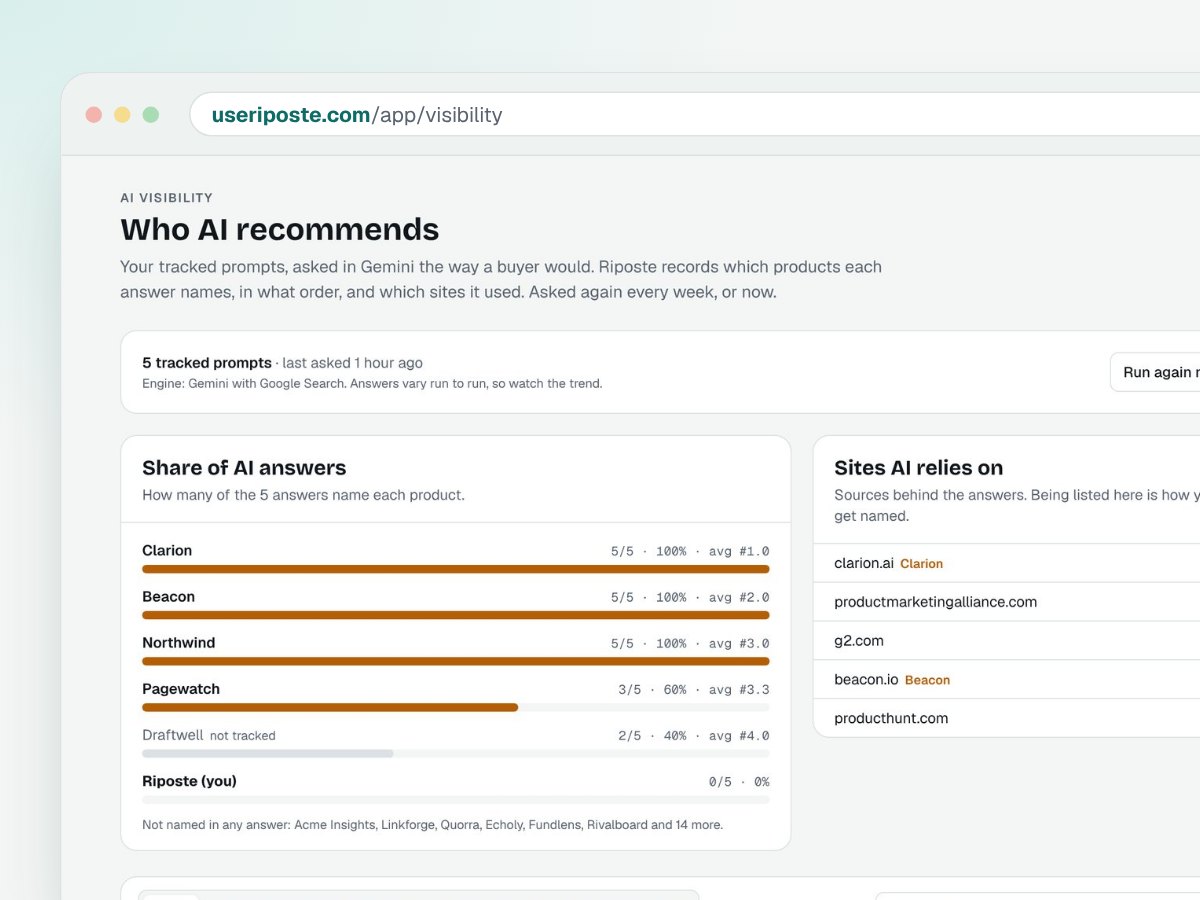Select the Riposte (you) row label
This screenshot has width=1200, height=900.
(190, 781)
